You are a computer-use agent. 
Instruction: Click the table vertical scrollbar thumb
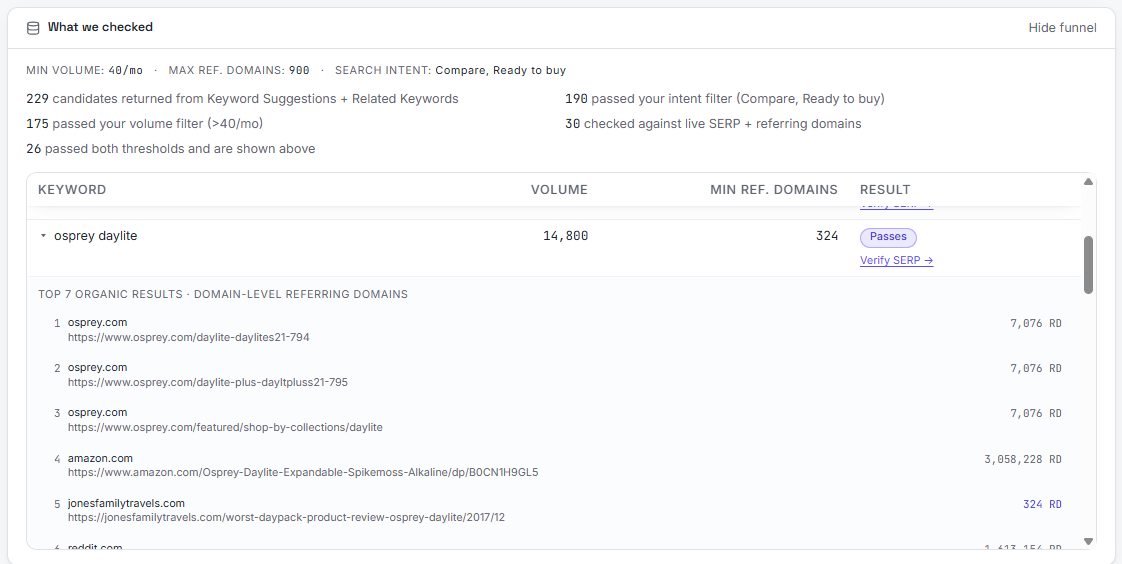click(x=1088, y=265)
